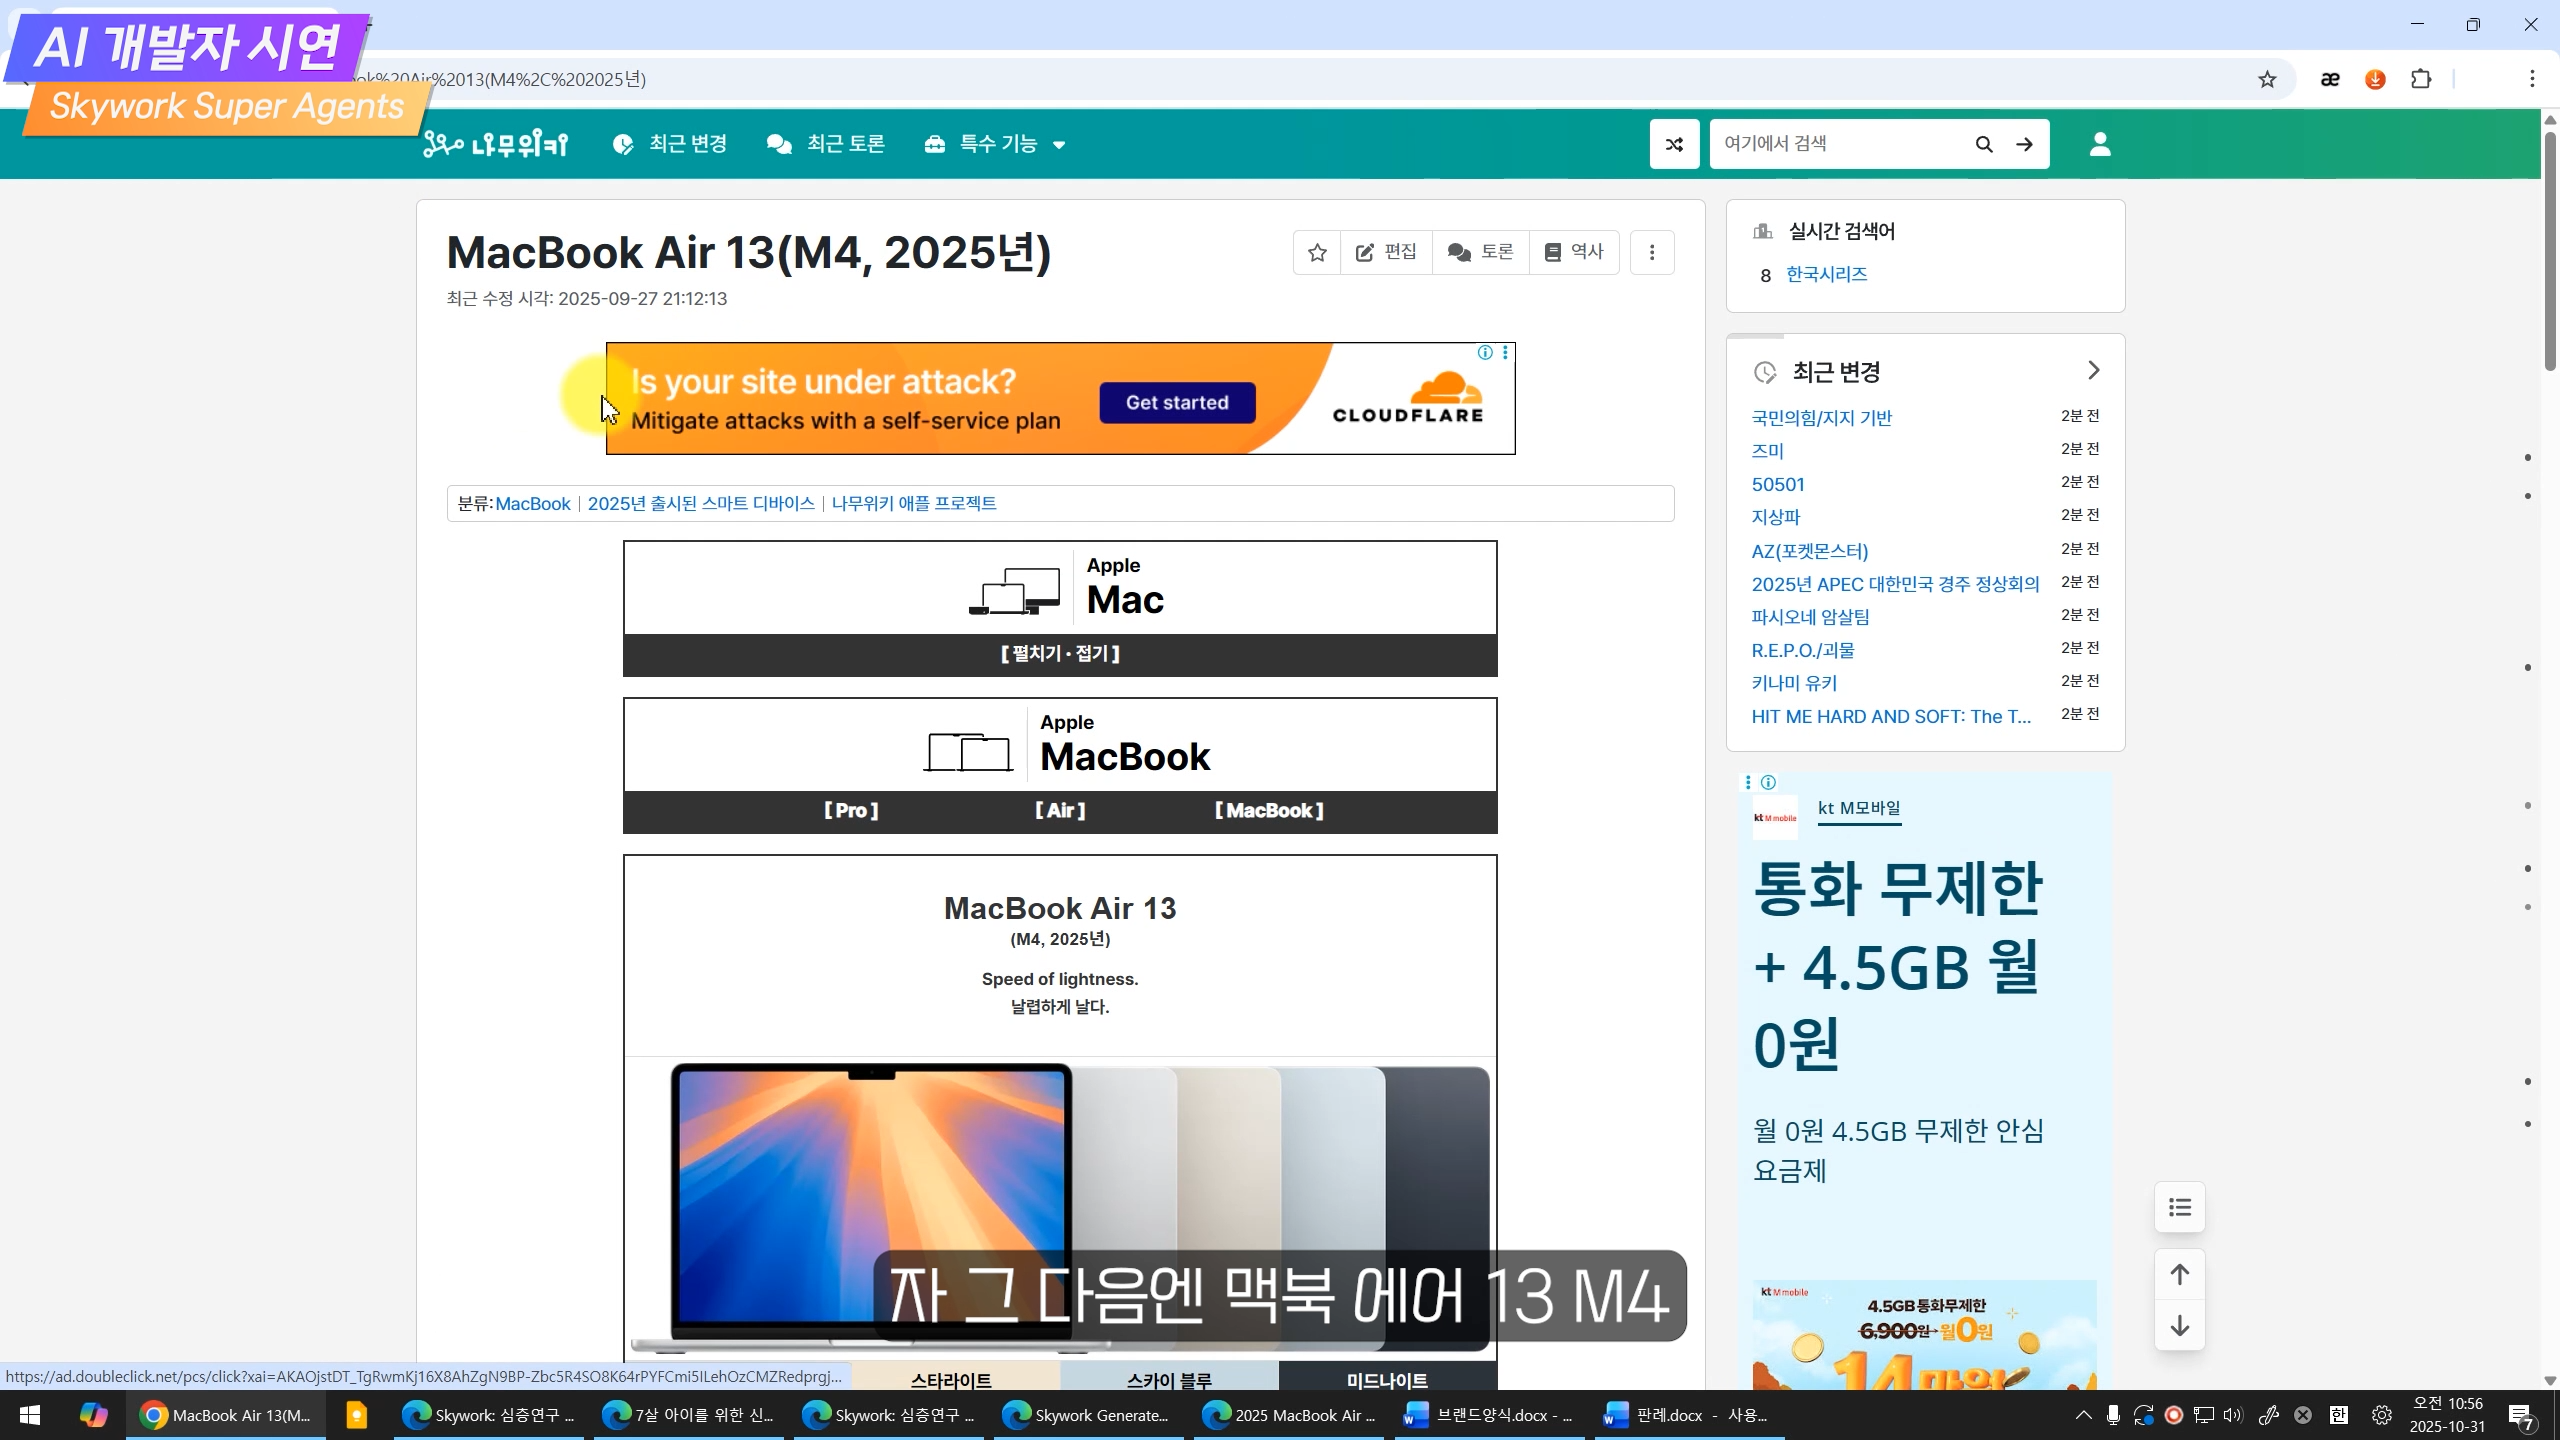Switch to 2025 MacBook Air Edge window
The image size is (2560, 1440).
click(1288, 1415)
